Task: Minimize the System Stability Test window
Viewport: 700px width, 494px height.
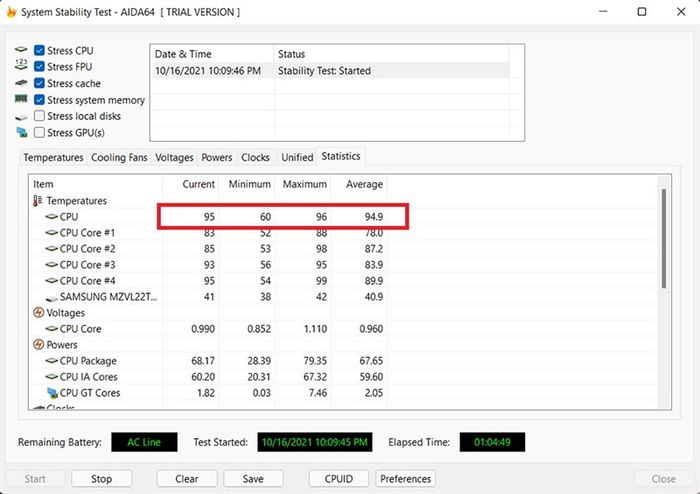Action: (x=603, y=12)
